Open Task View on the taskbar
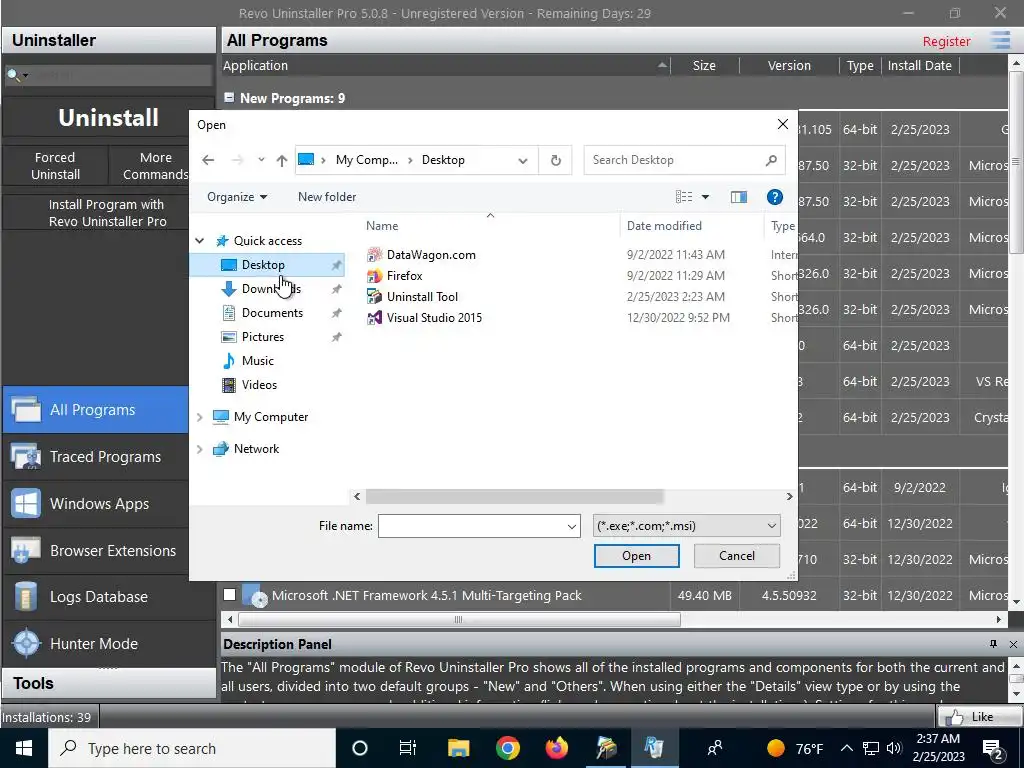The image size is (1024, 768). click(x=408, y=748)
